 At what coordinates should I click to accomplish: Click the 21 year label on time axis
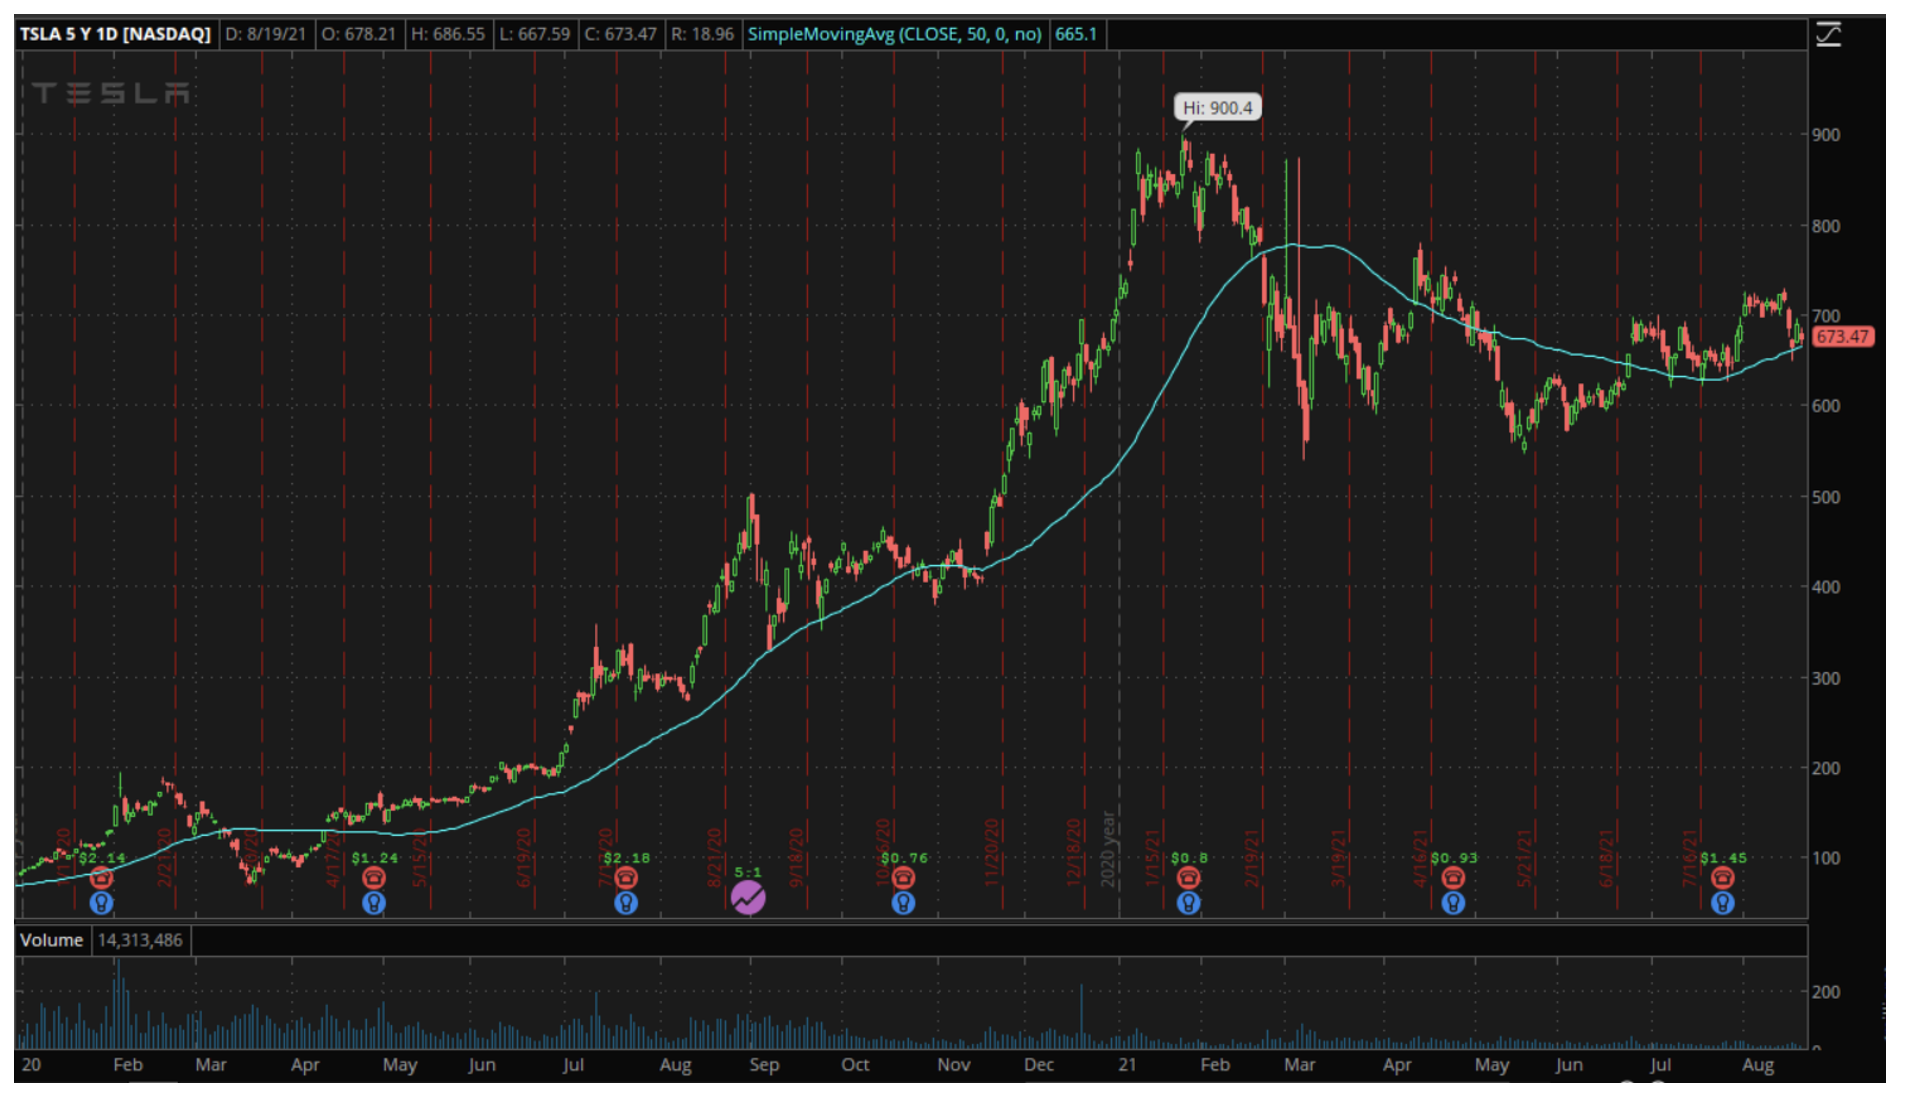1127,1065
